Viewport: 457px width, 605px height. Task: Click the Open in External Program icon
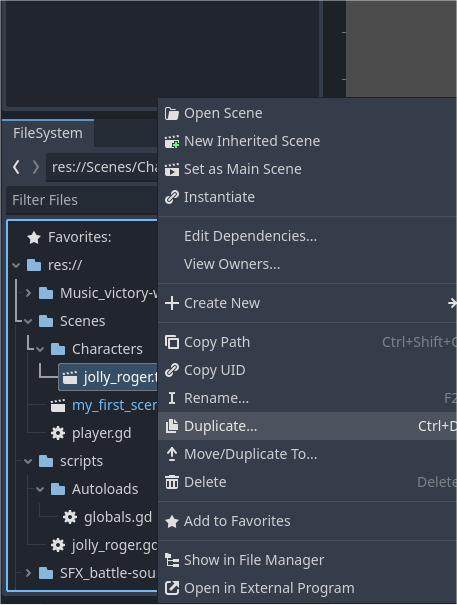point(172,588)
